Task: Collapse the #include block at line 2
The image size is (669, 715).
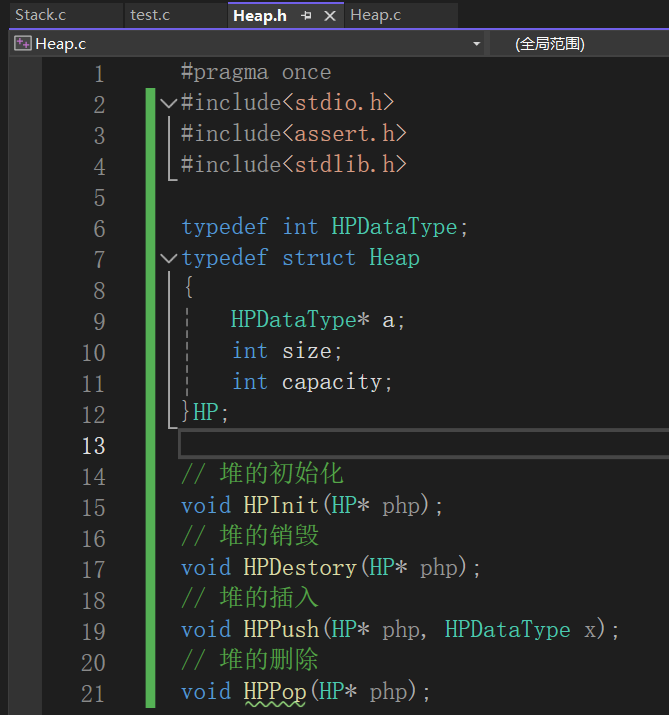Action: pyautogui.click(x=169, y=104)
